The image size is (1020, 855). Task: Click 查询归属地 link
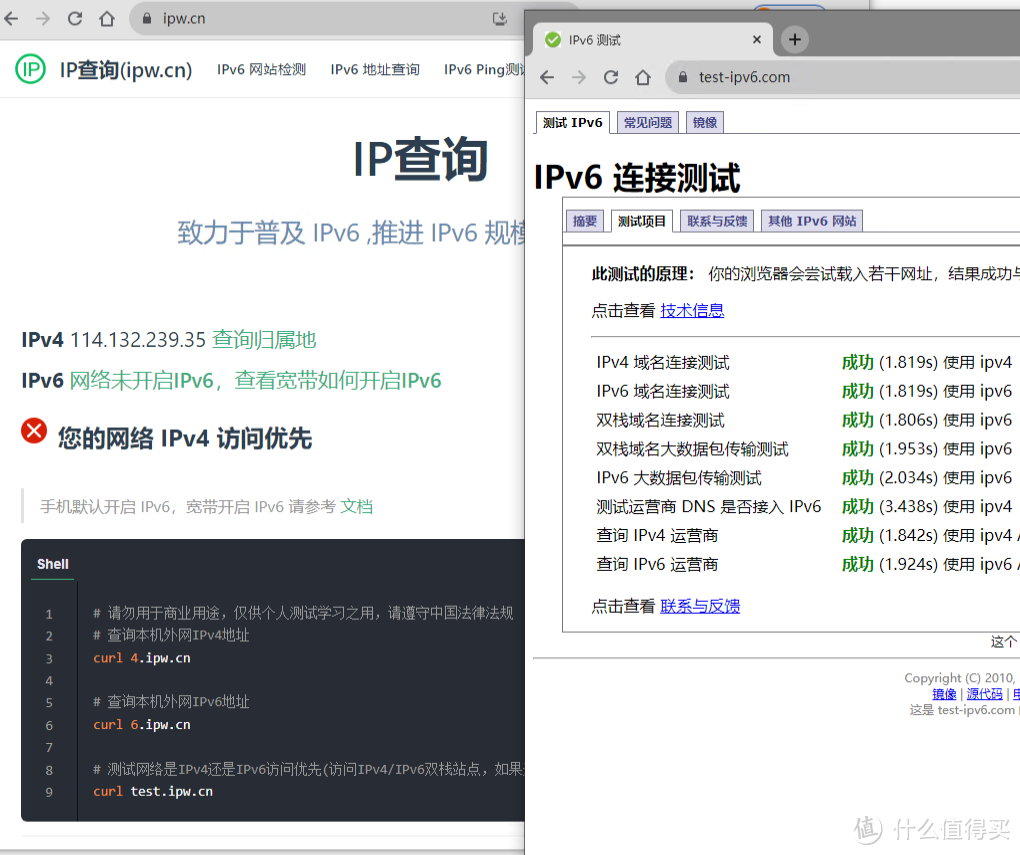264,340
